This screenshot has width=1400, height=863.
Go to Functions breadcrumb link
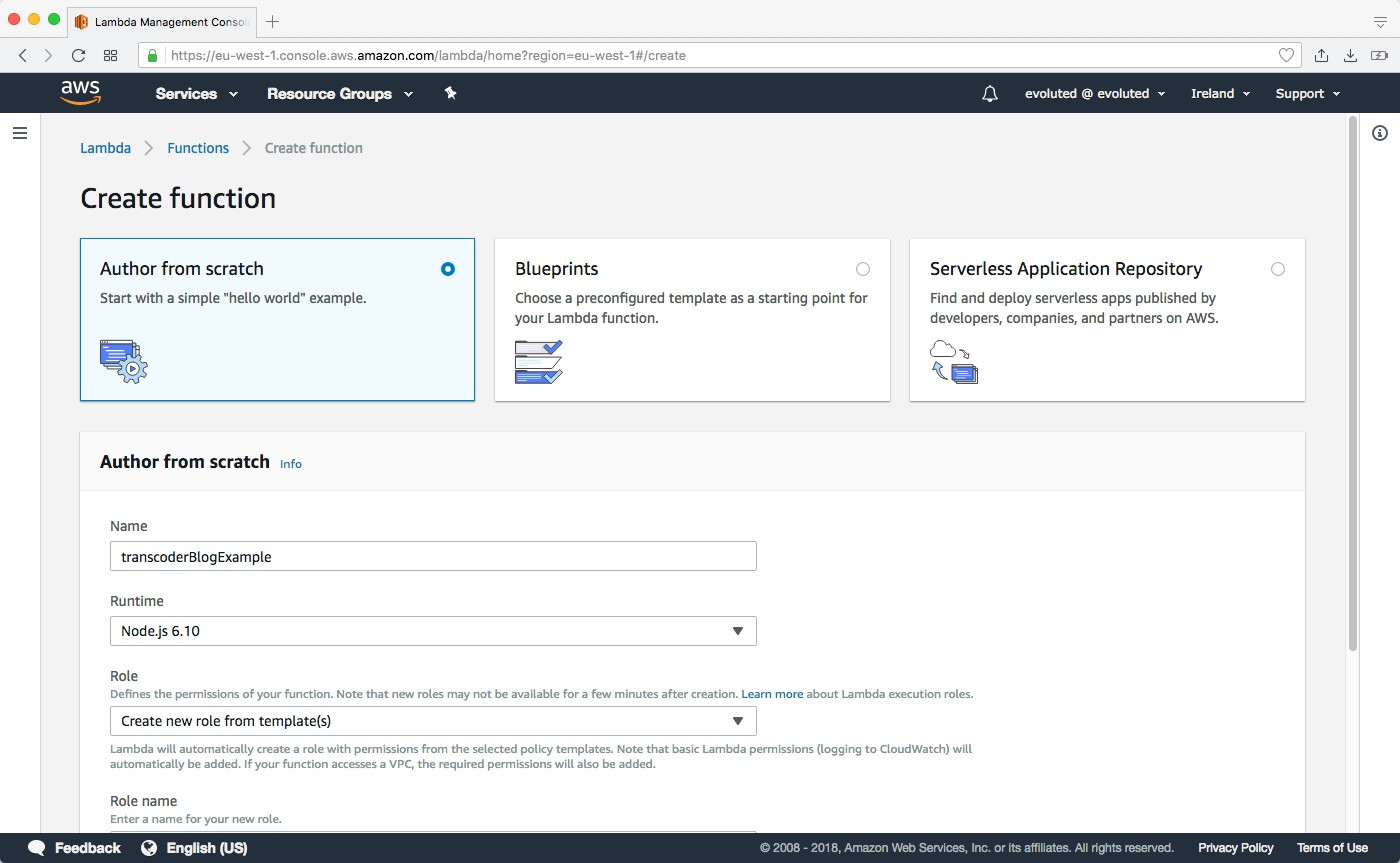click(x=198, y=148)
